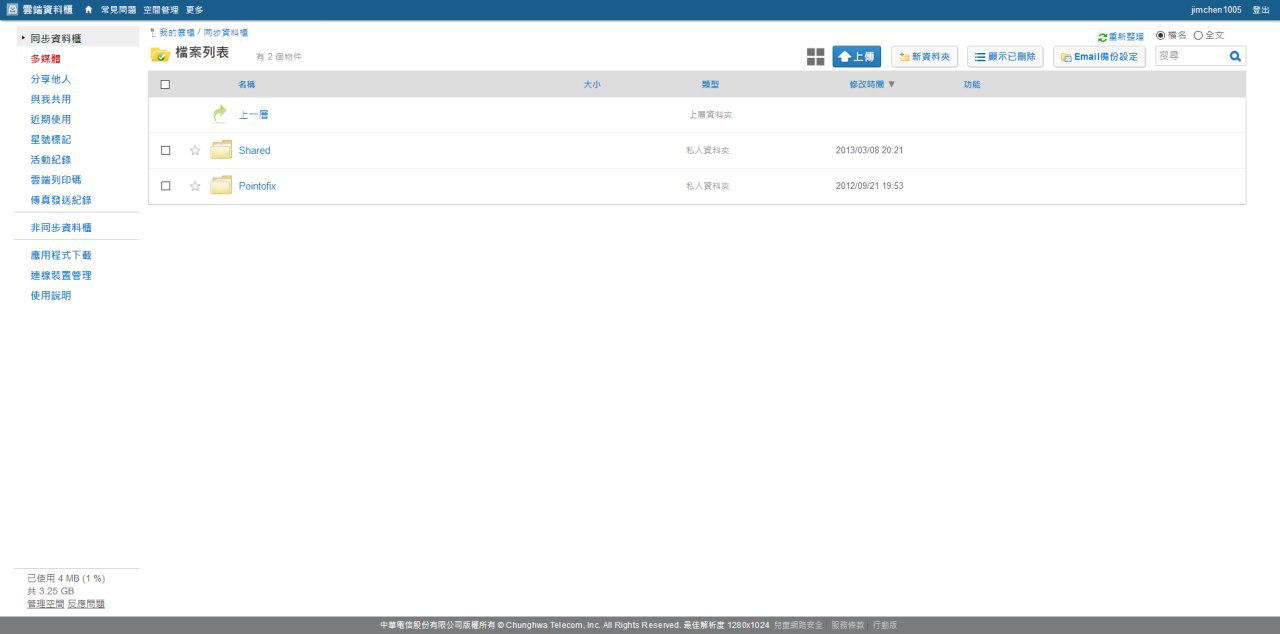This screenshot has height=634, width=1280.
Task: Switch to grid thumbnail view
Action: pyautogui.click(x=816, y=57)
